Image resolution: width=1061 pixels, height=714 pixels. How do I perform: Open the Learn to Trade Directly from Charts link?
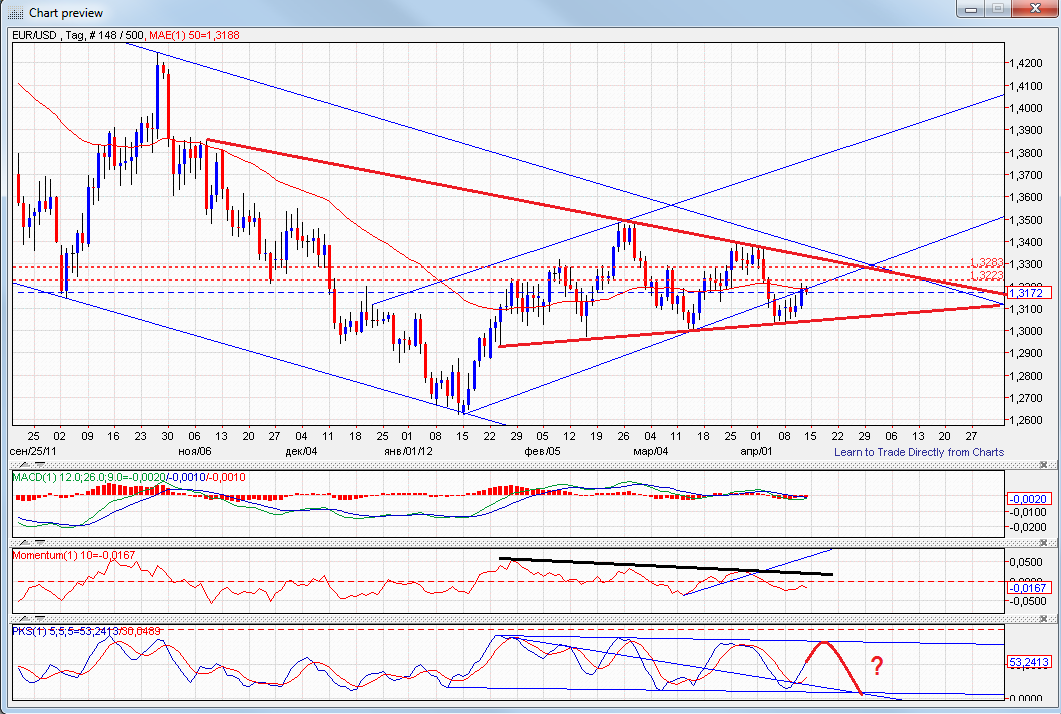(918, 452)
